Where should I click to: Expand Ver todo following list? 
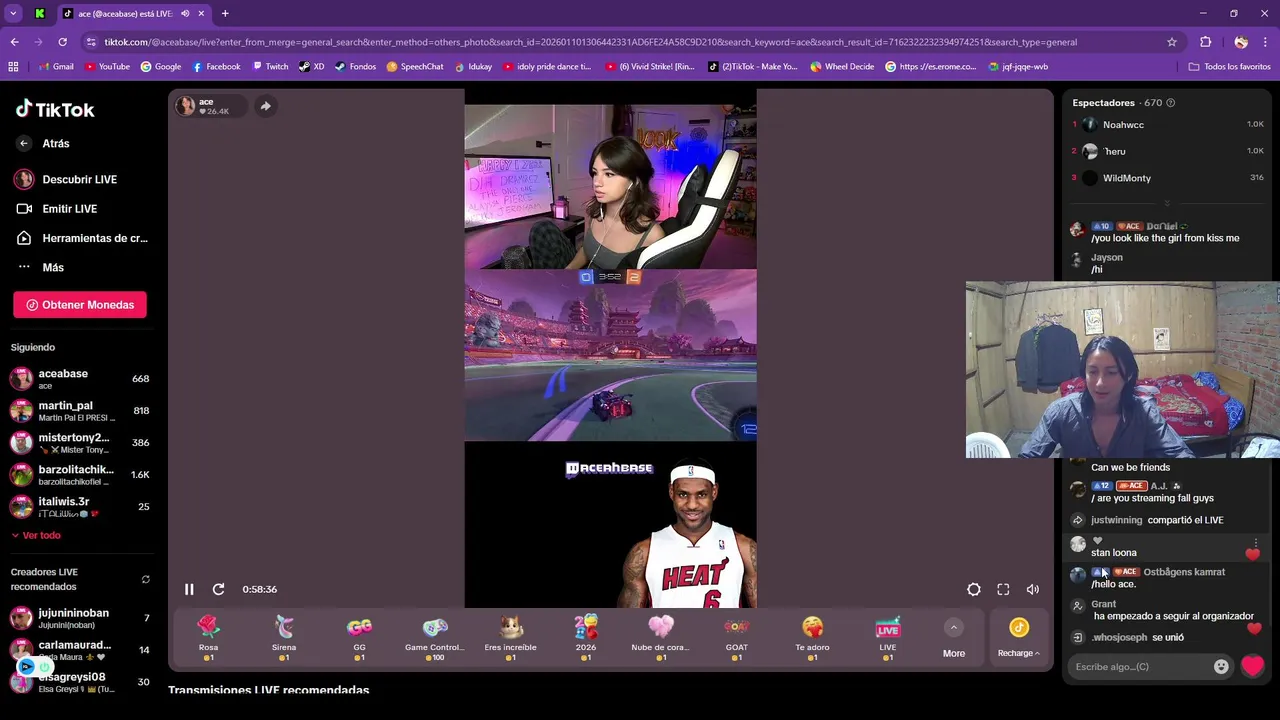pyautogui.click(x=36, y=535)
